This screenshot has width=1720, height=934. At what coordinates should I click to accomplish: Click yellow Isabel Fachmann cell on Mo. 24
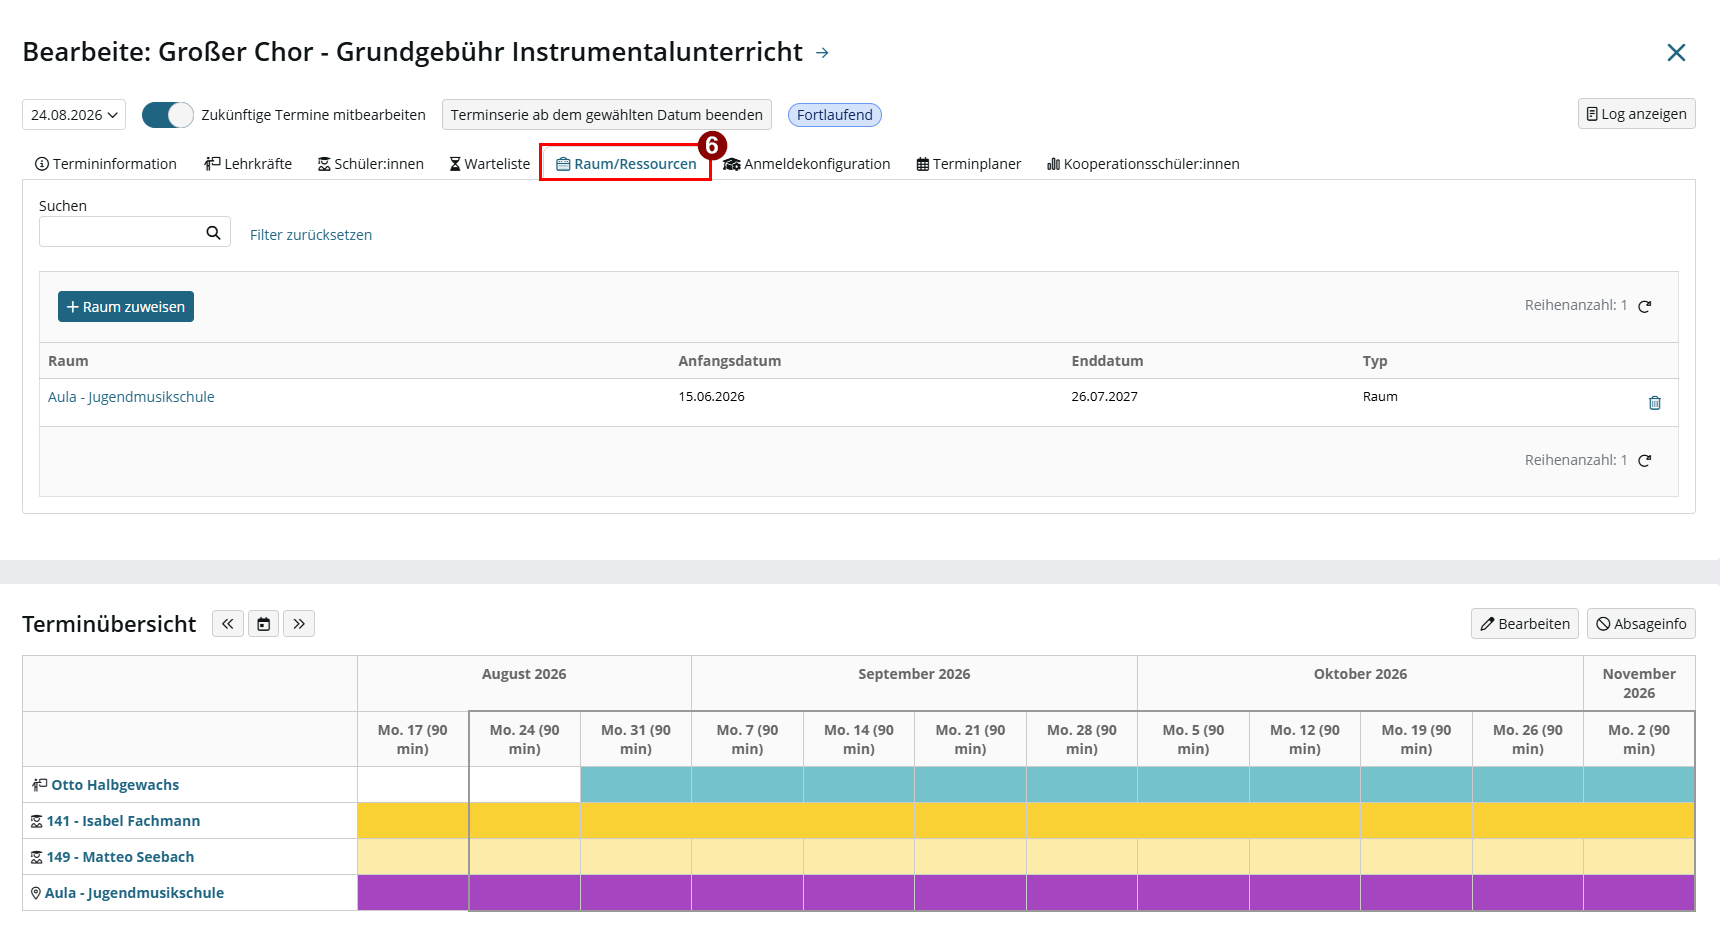pos(525,821)
